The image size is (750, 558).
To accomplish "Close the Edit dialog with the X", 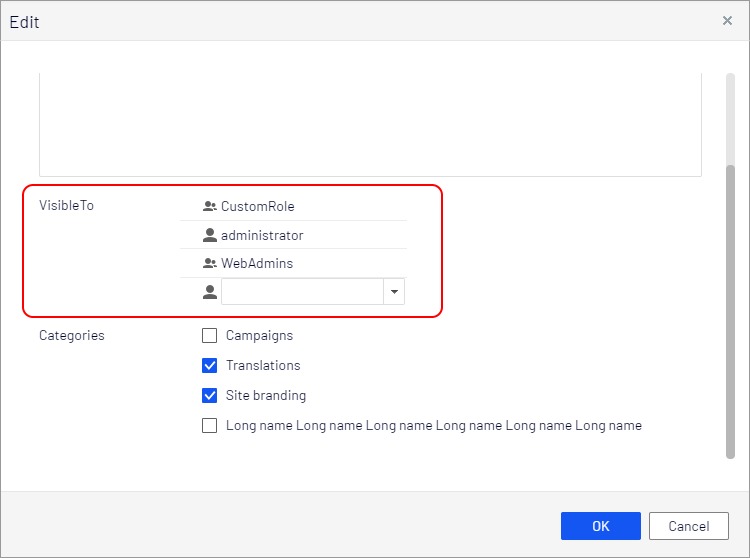I will (727, 21).
